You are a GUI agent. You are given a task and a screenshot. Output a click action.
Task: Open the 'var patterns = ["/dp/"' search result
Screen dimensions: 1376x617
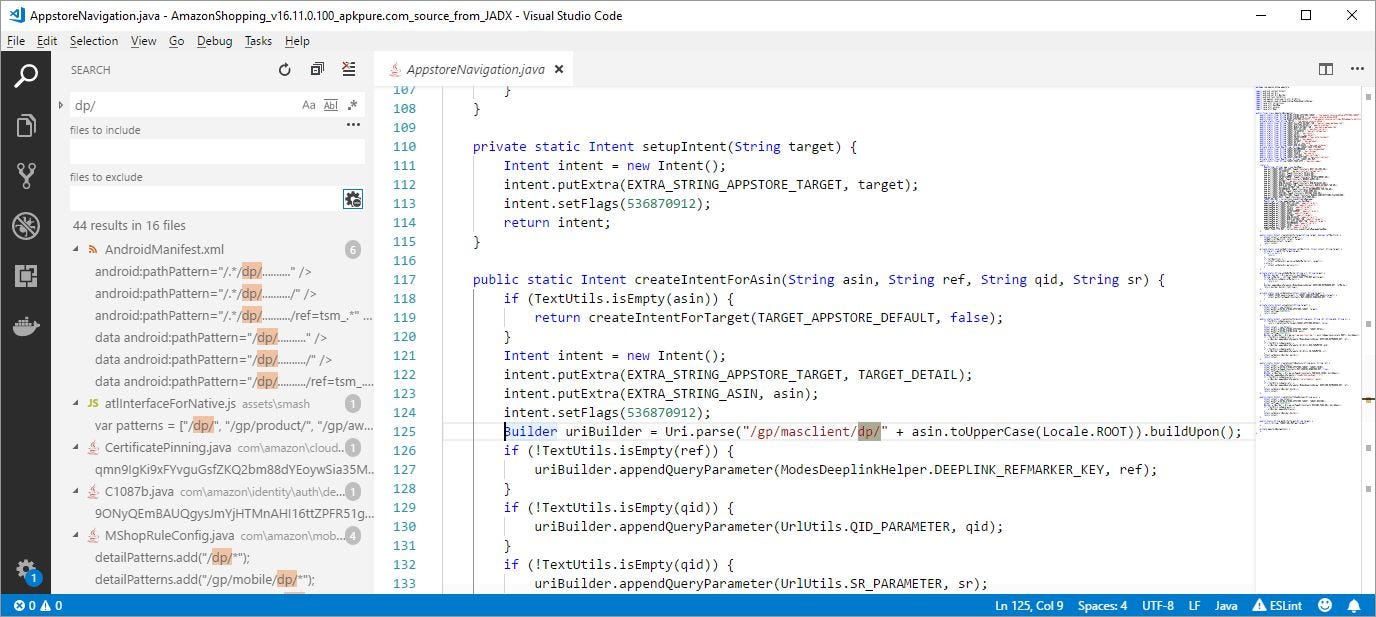pos(234,425)
